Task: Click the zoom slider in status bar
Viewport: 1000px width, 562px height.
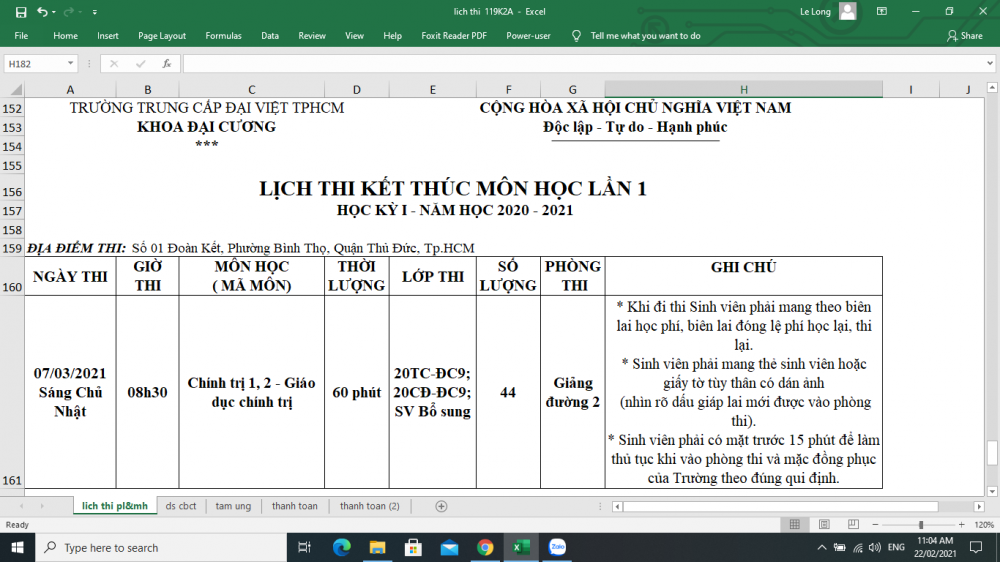Action: coord(921,525)
